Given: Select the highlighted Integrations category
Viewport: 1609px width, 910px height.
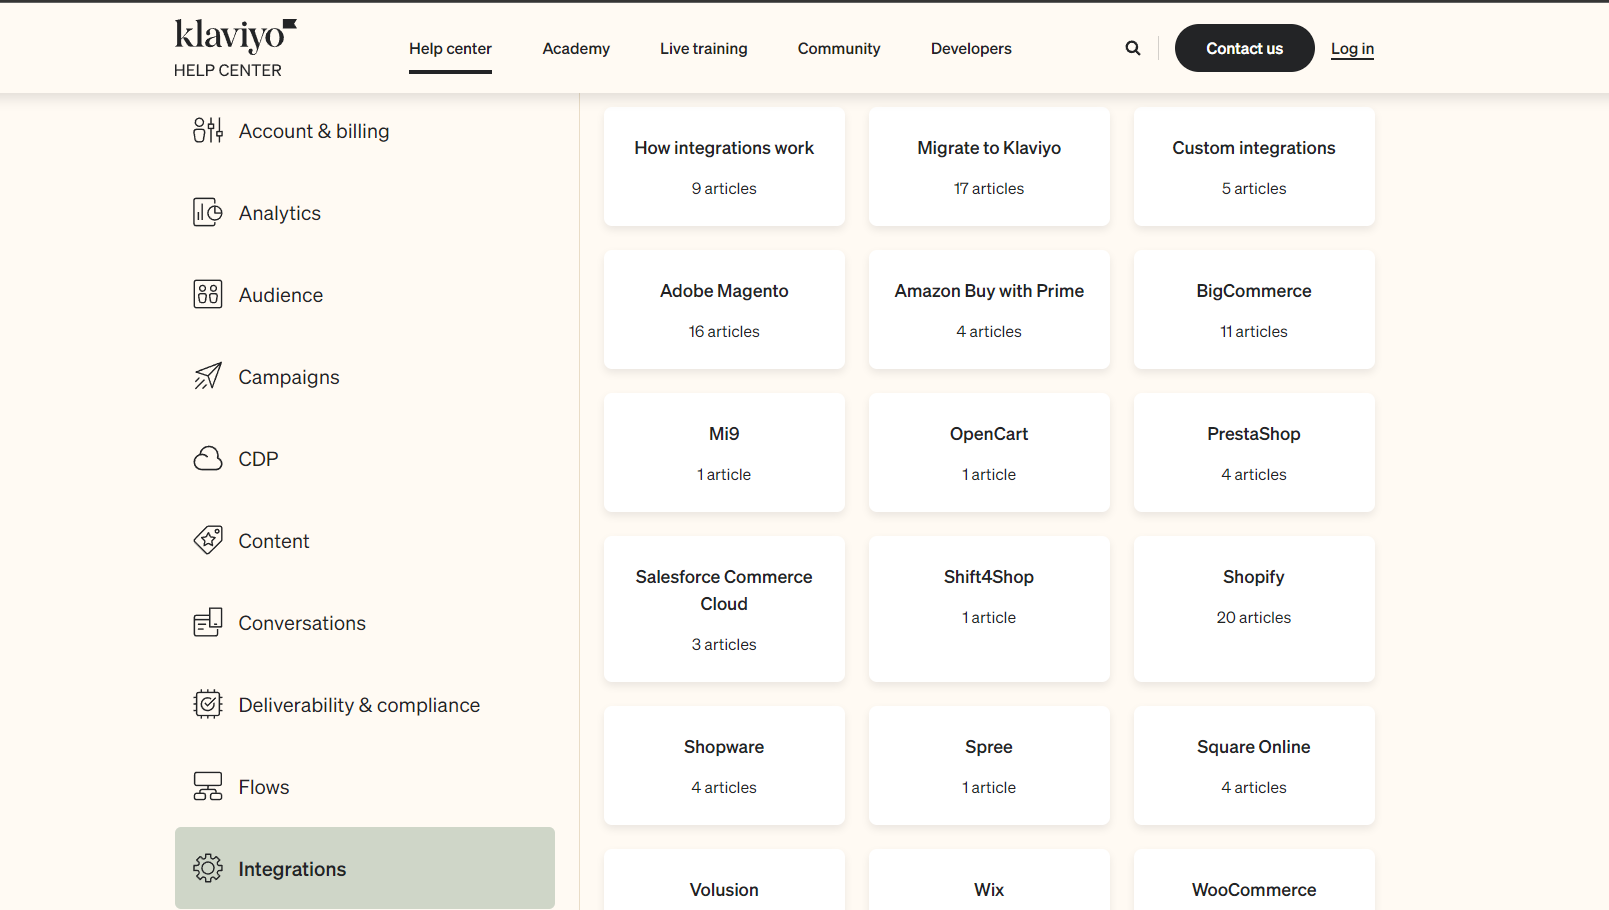Looking at the screenshot, I should coord(365,868).
